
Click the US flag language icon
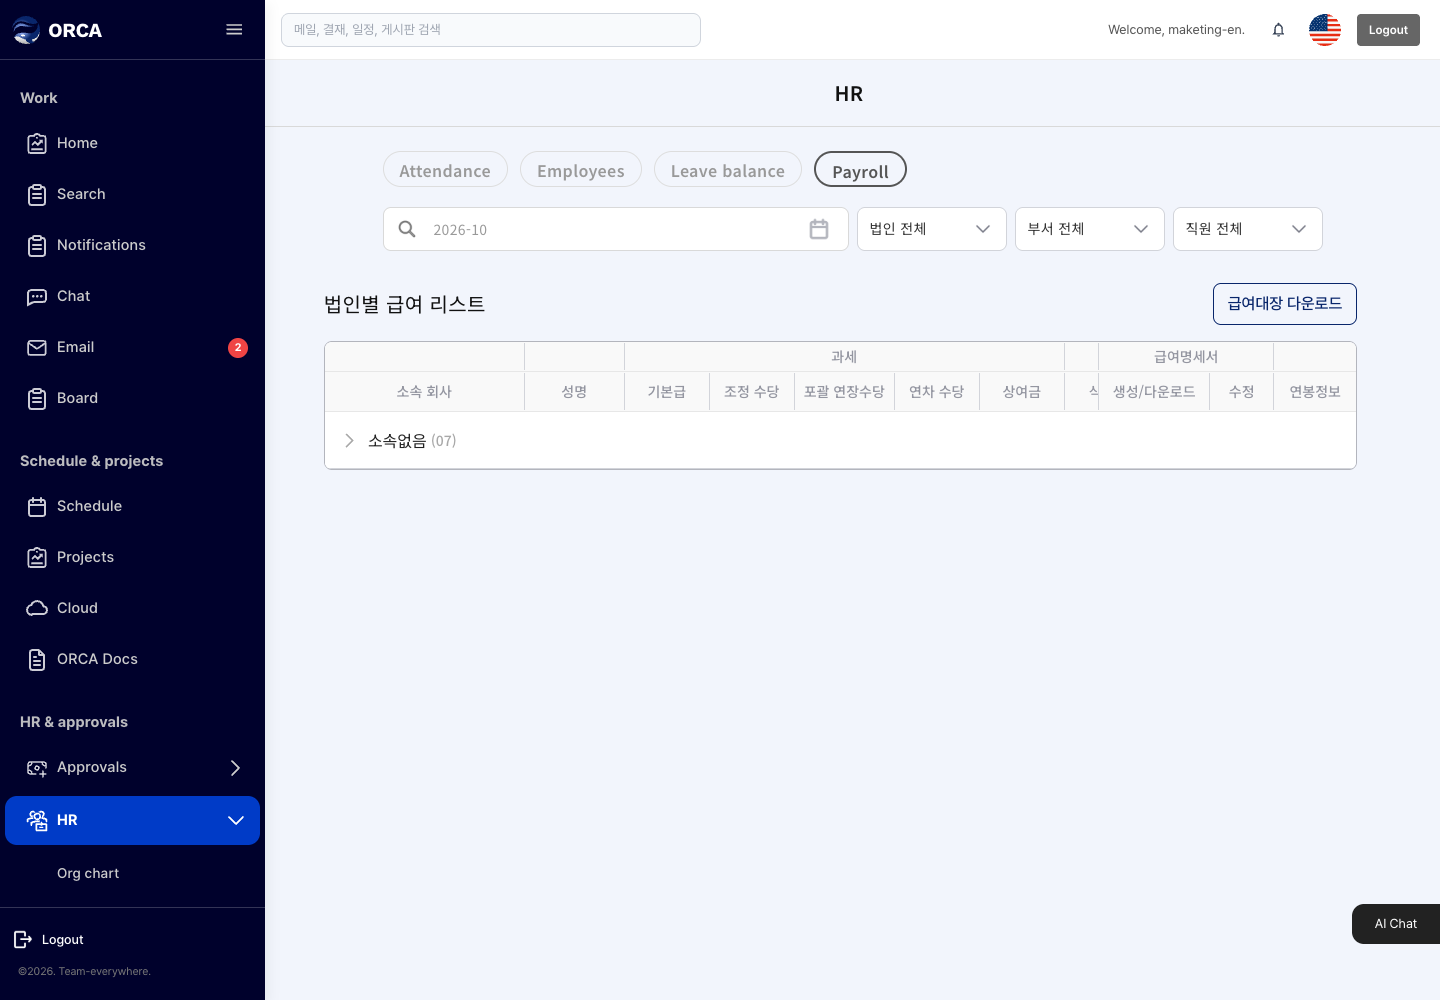1325,30
